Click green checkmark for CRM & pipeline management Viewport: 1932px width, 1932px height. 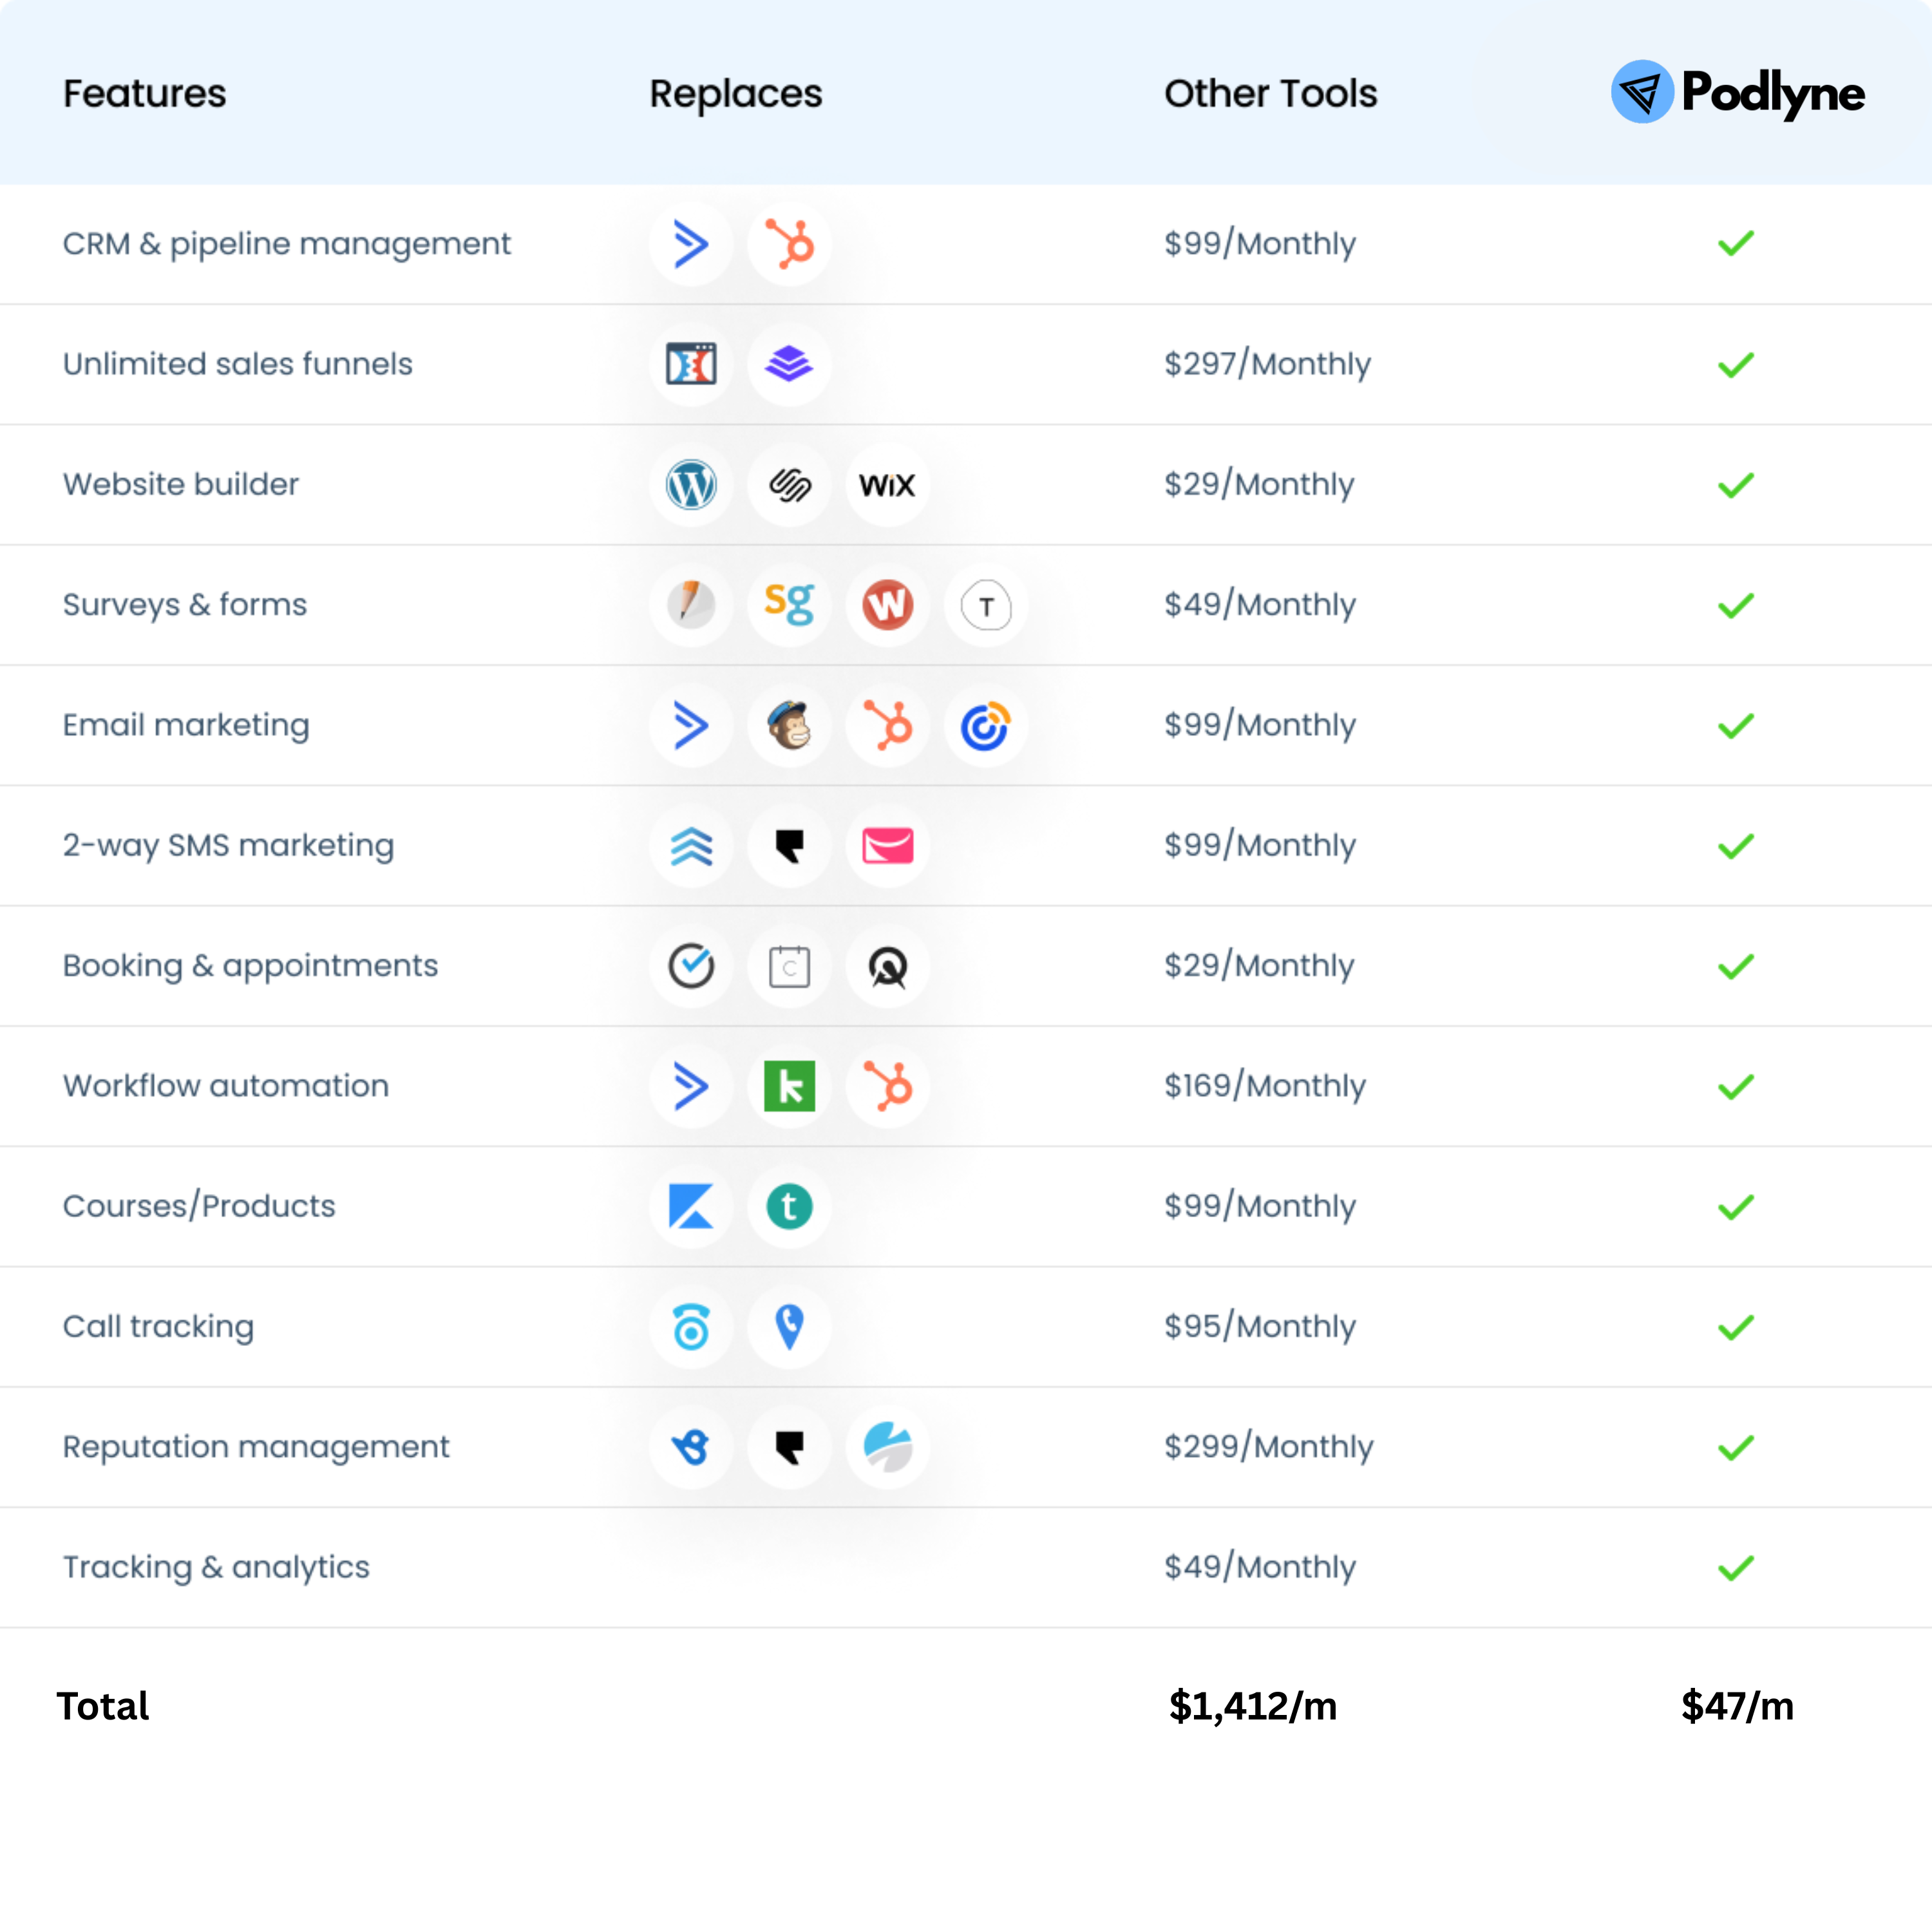[1736, 243]
